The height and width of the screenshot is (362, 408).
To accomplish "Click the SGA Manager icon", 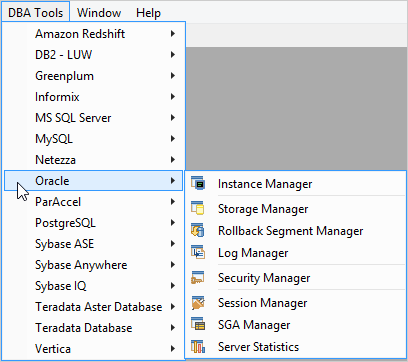I will point(198,324).
